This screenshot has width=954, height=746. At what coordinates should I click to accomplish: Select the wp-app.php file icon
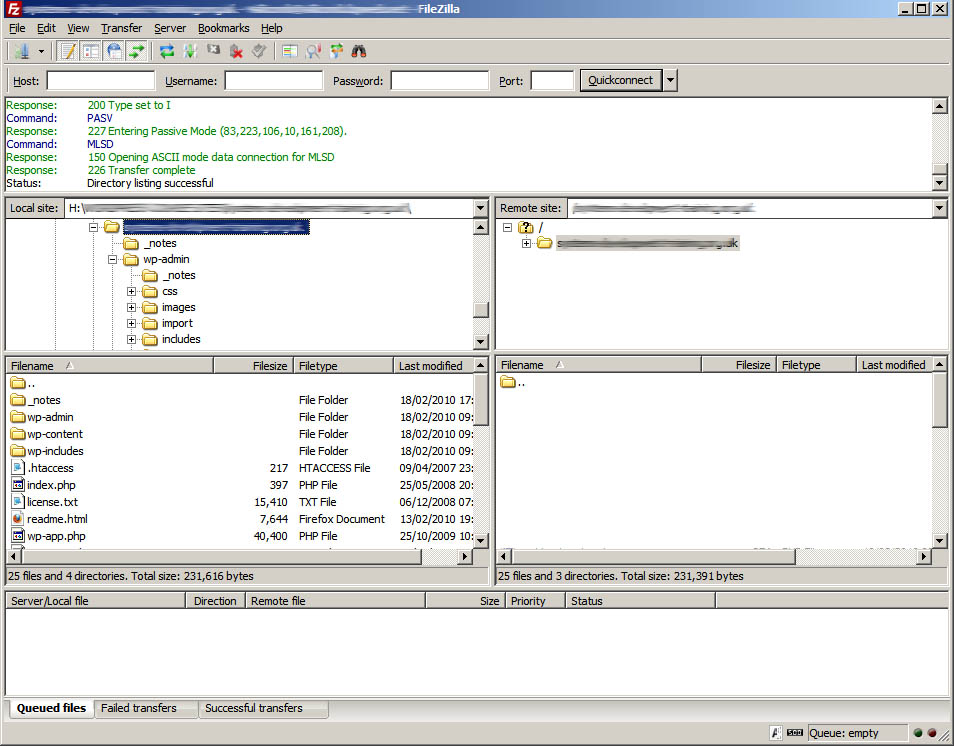click(18, 536)
